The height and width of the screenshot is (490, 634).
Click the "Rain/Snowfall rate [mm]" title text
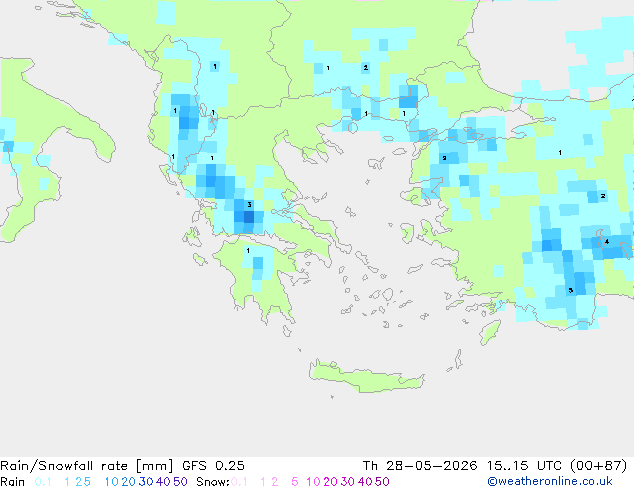(87, 466)
